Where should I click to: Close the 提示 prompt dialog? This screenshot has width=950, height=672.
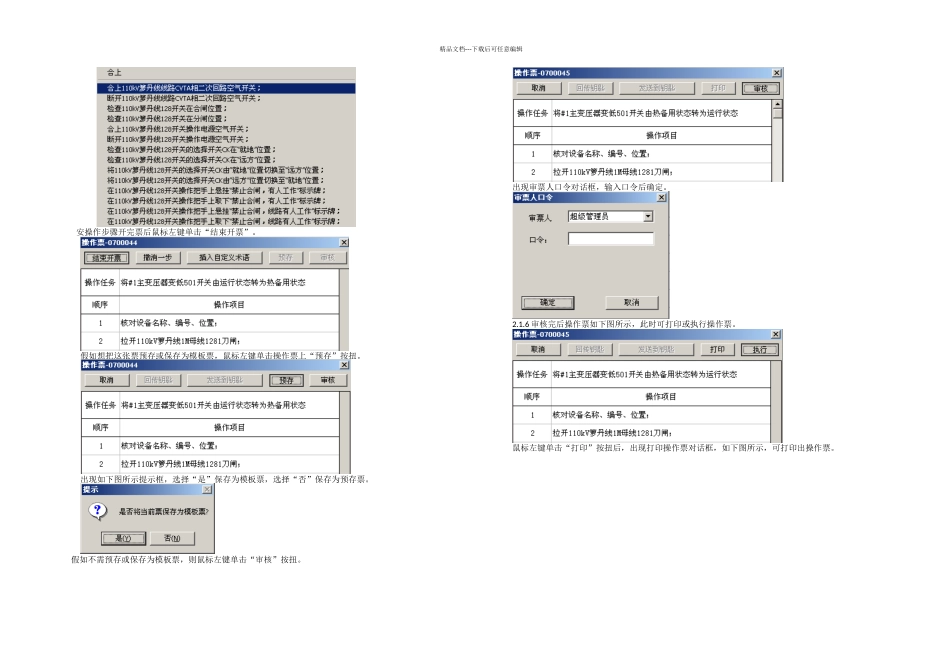tap(207, 490)
